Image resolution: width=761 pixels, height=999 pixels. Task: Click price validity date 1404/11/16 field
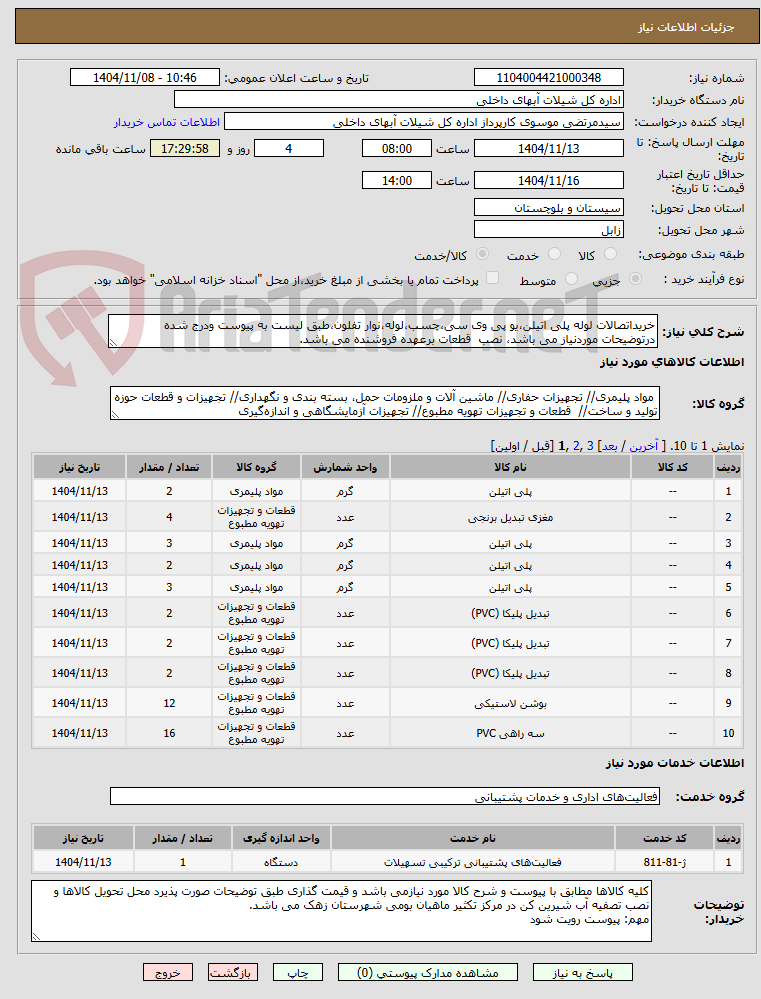click(549, 180)
